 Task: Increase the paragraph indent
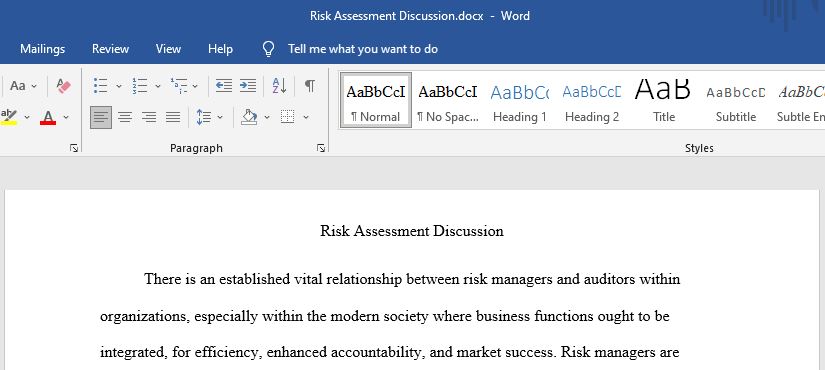coord(248,85)
